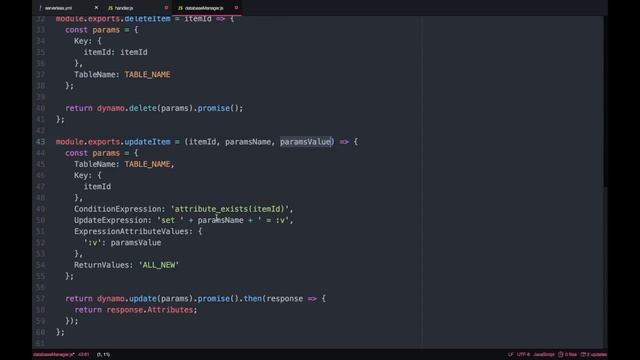Click the JS file icon on handler.js tab
Viewport: 640px width, 360px height.
point(110,8)
